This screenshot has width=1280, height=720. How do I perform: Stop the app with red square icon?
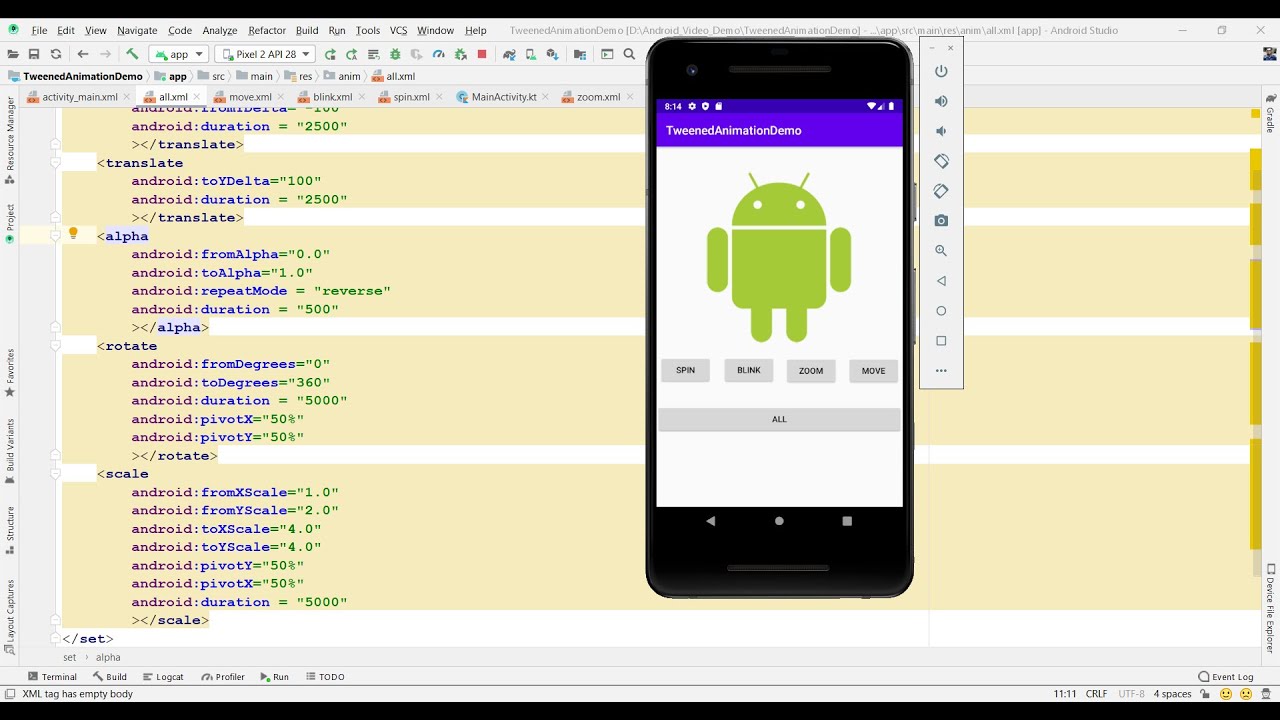[x=482, y=54]
